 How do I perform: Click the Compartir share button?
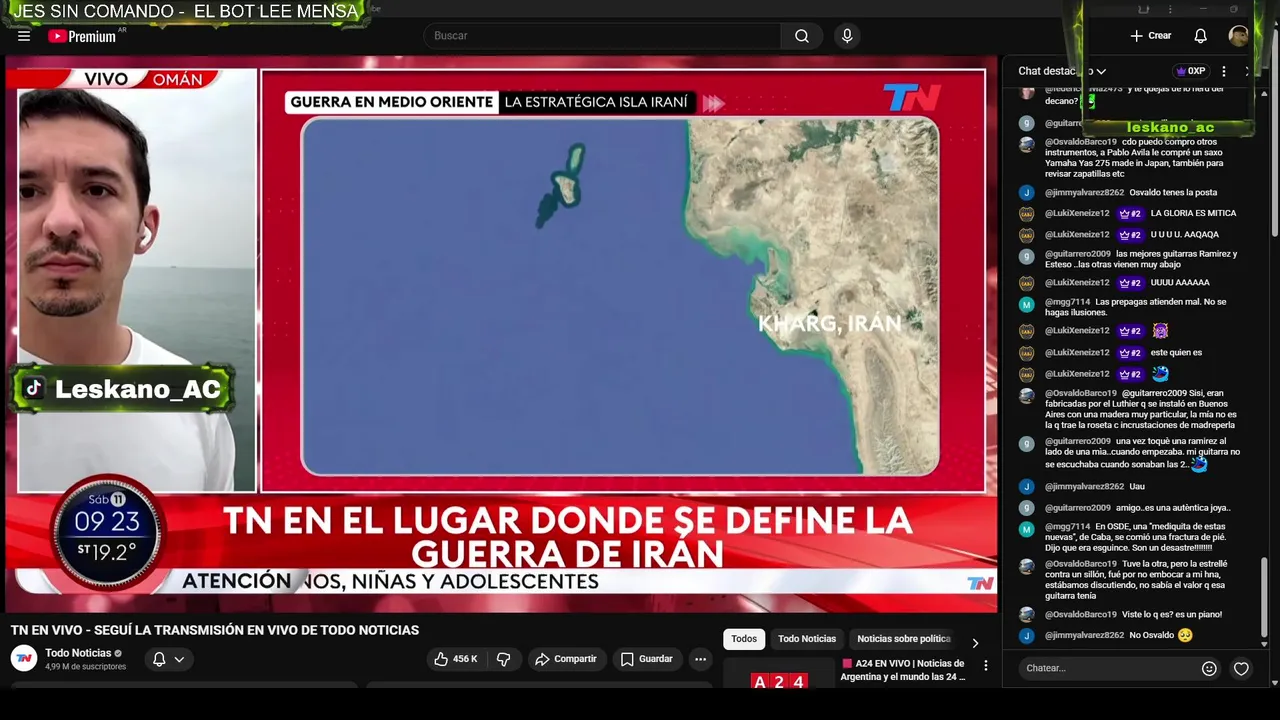tap(566, 659)
